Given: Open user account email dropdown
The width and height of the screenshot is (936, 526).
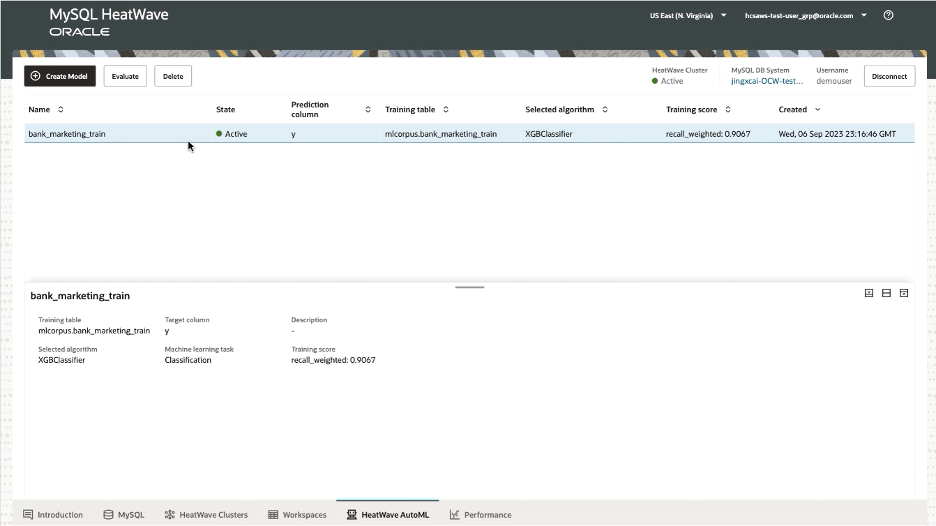Looking at the screenshot, I should (x=805, y=16).
